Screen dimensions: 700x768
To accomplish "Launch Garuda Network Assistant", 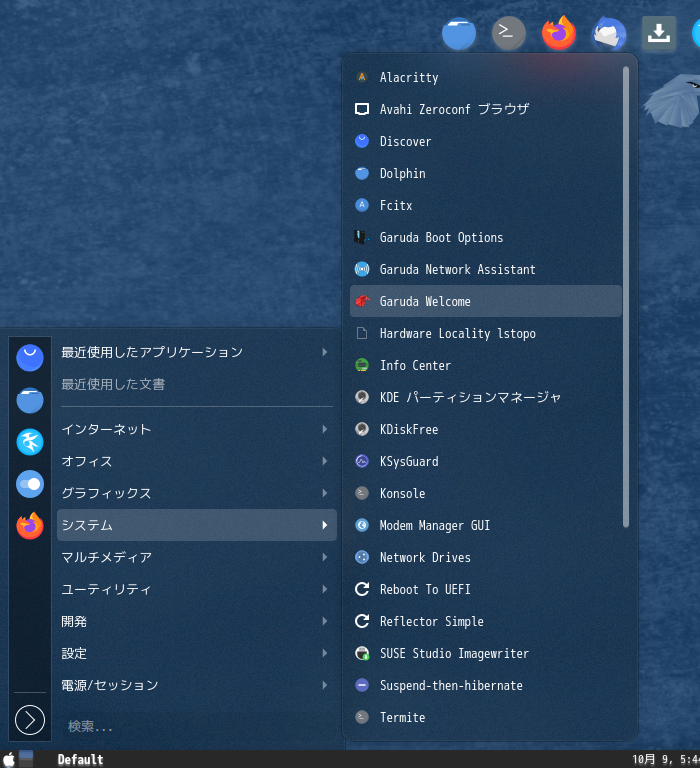I will point(485,269).
